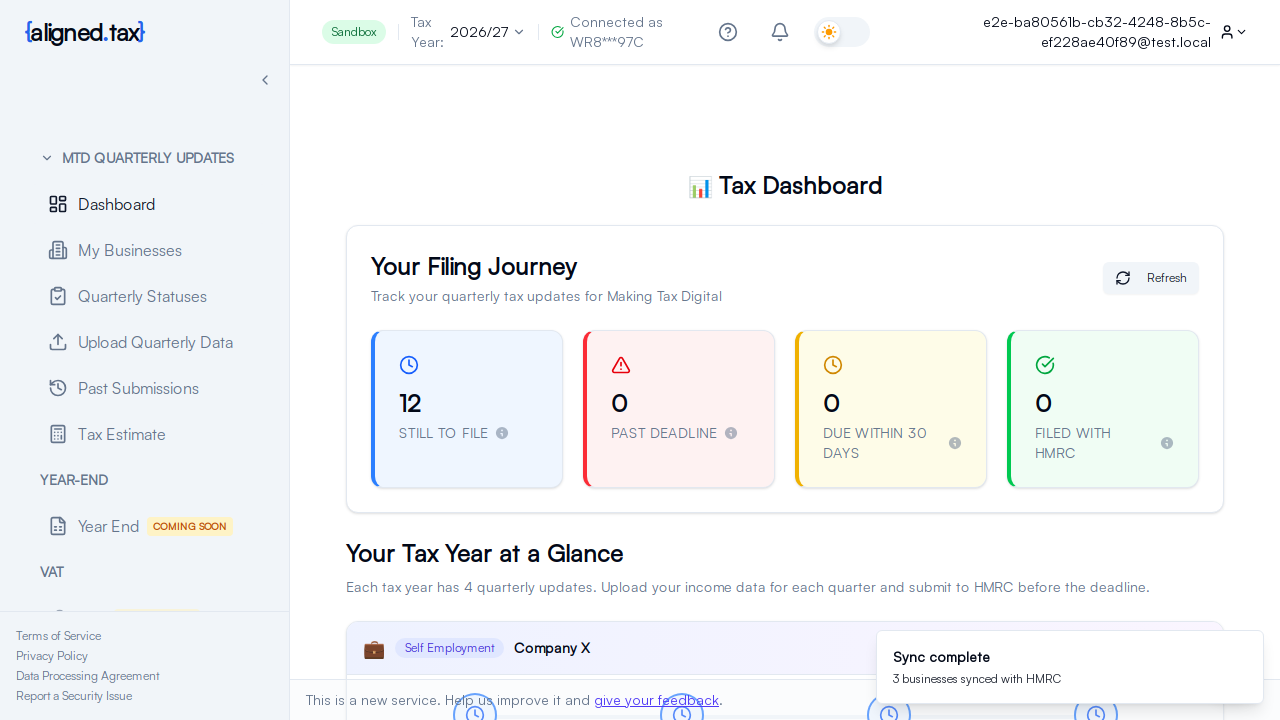Collapse the sidebar with the chevron
Screen dimensions: 1280x720
[x=265, y=80]
